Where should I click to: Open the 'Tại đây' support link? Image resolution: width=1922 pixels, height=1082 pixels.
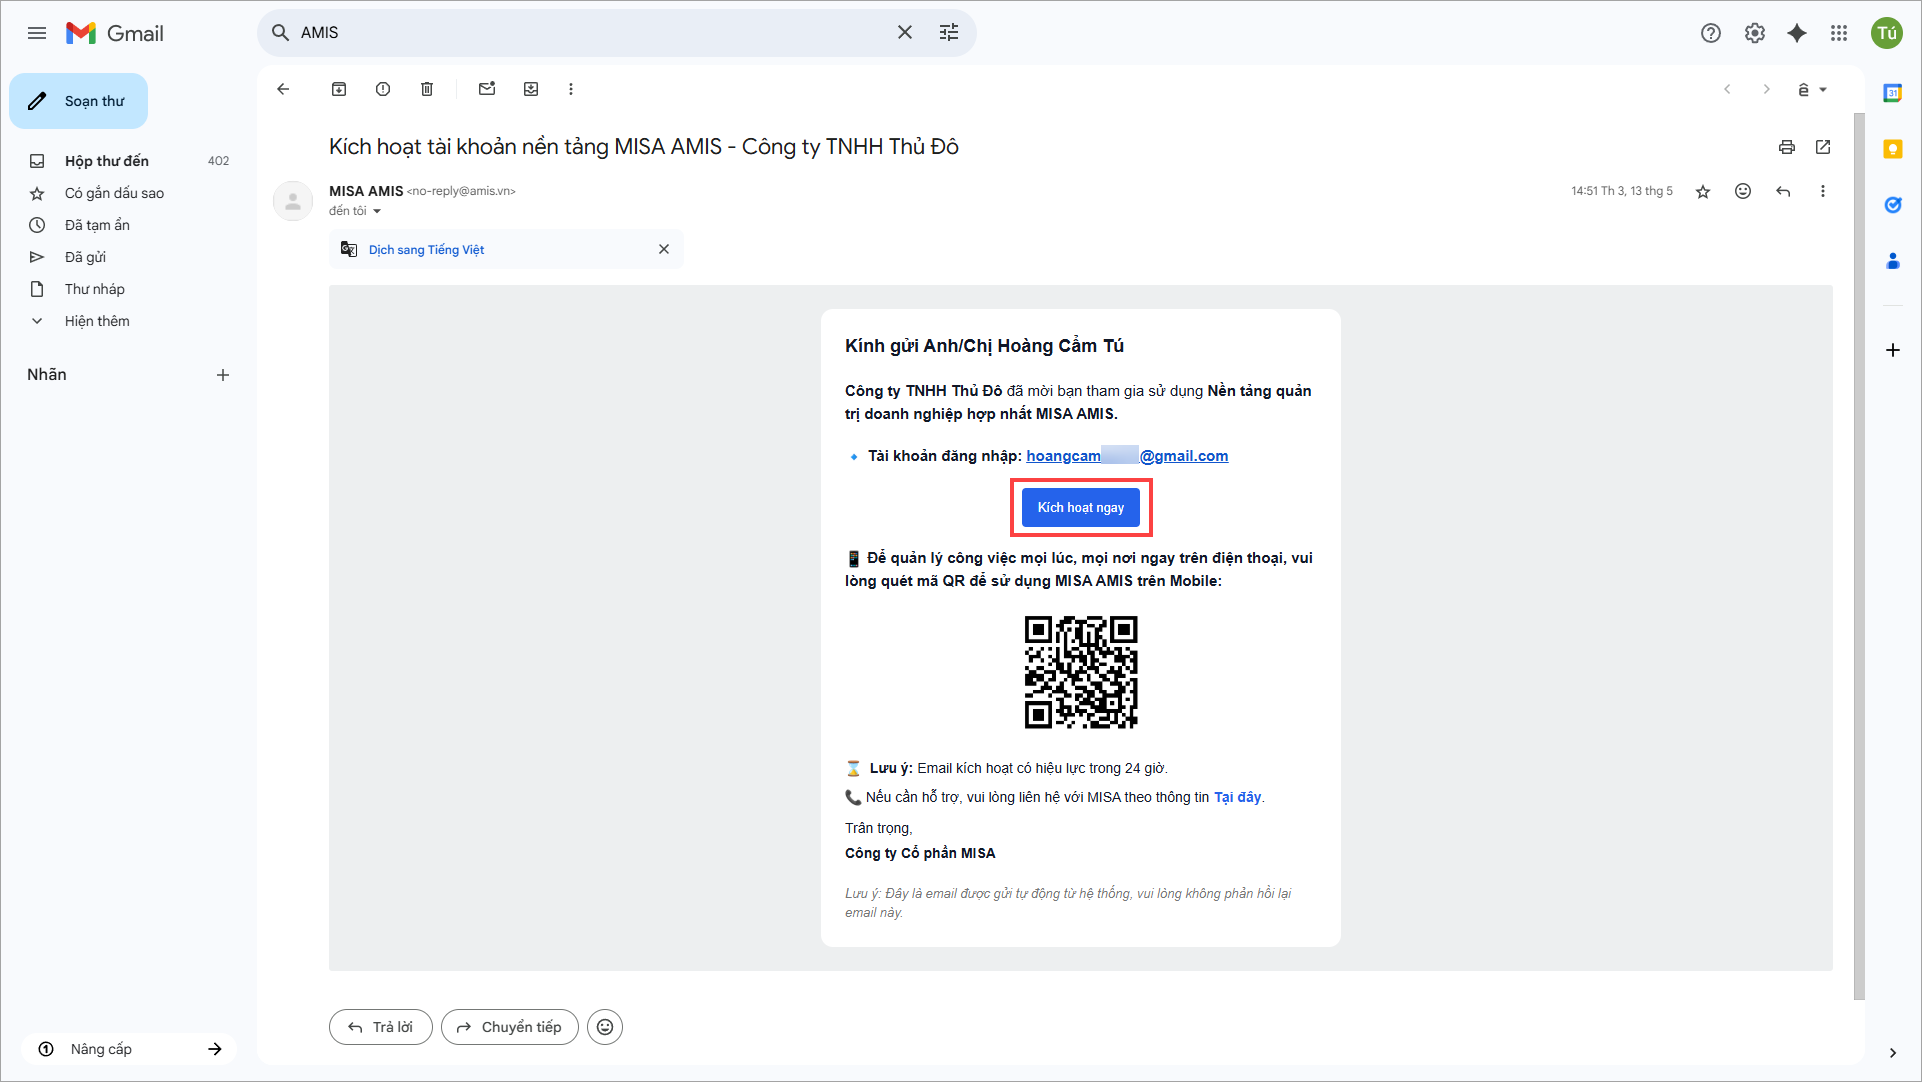pos(1237,797)
